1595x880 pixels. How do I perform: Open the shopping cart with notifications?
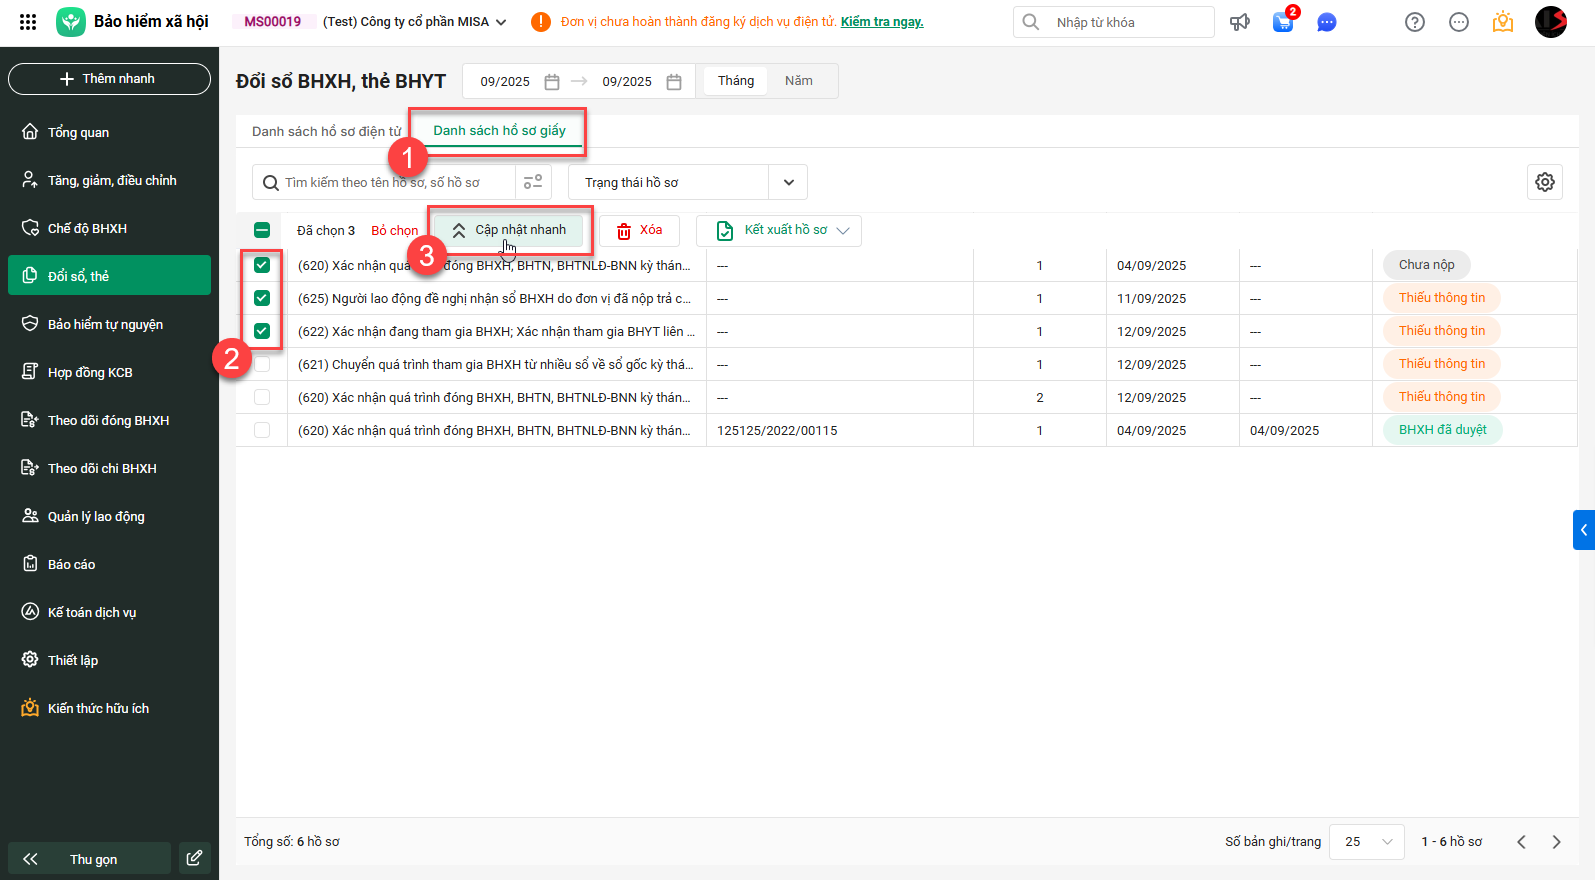click(1283, 22)
